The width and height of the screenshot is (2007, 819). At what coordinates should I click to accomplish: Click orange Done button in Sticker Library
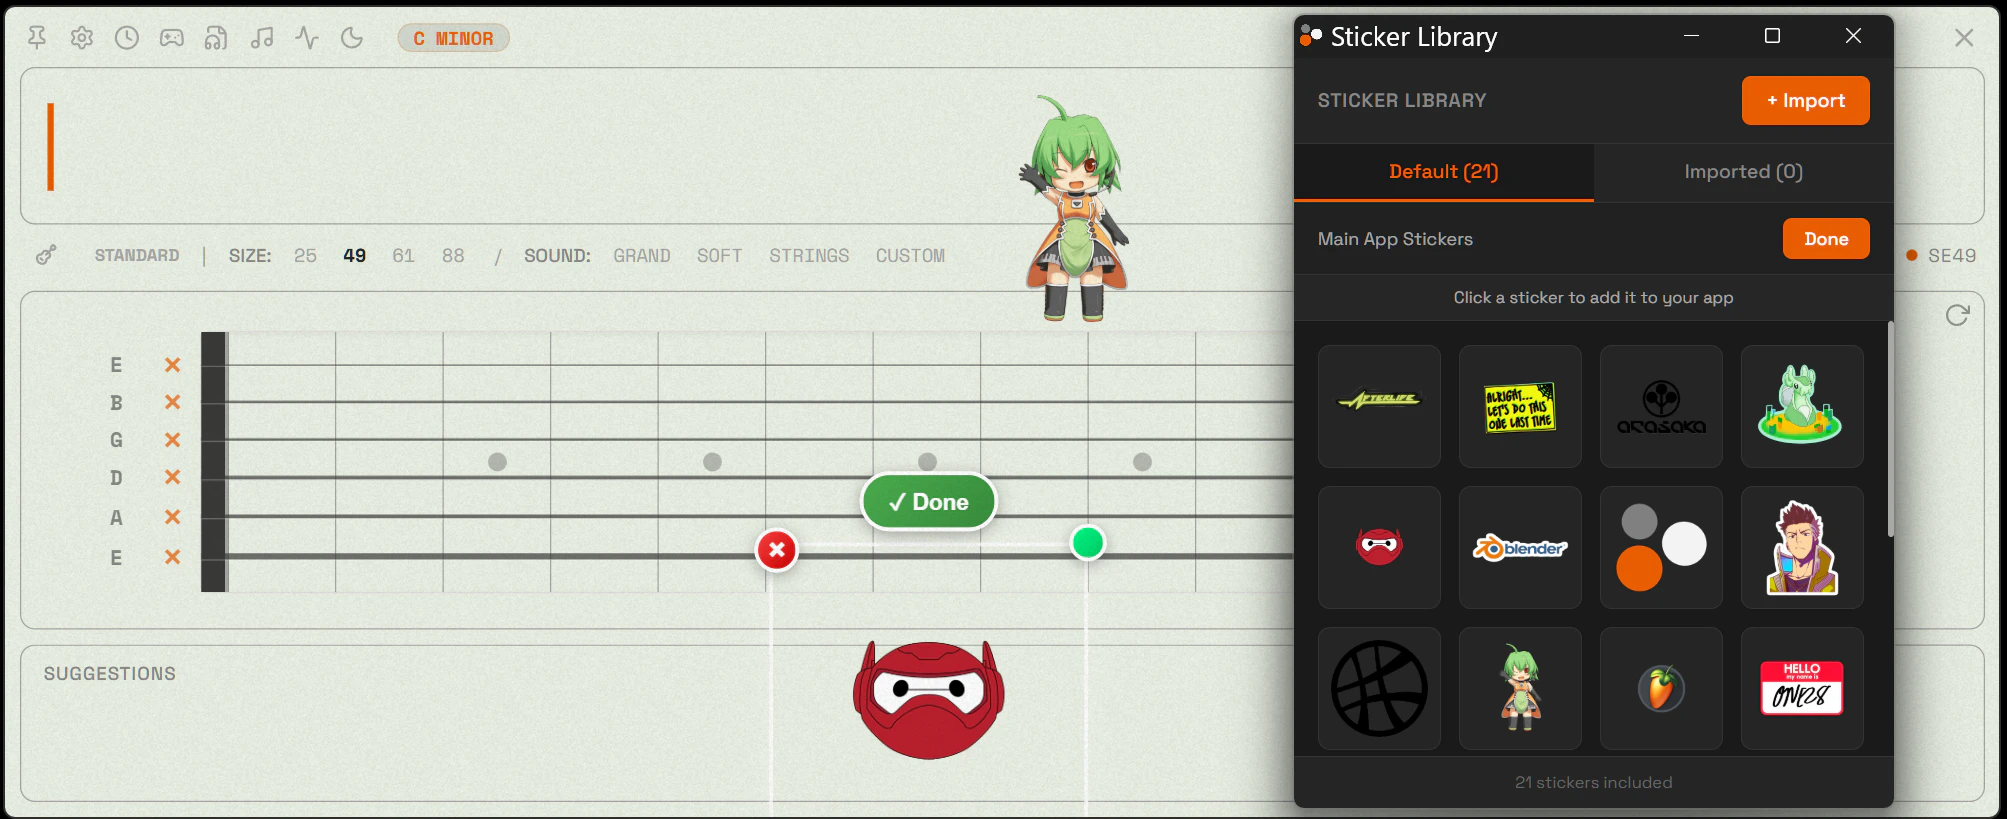1826,239
